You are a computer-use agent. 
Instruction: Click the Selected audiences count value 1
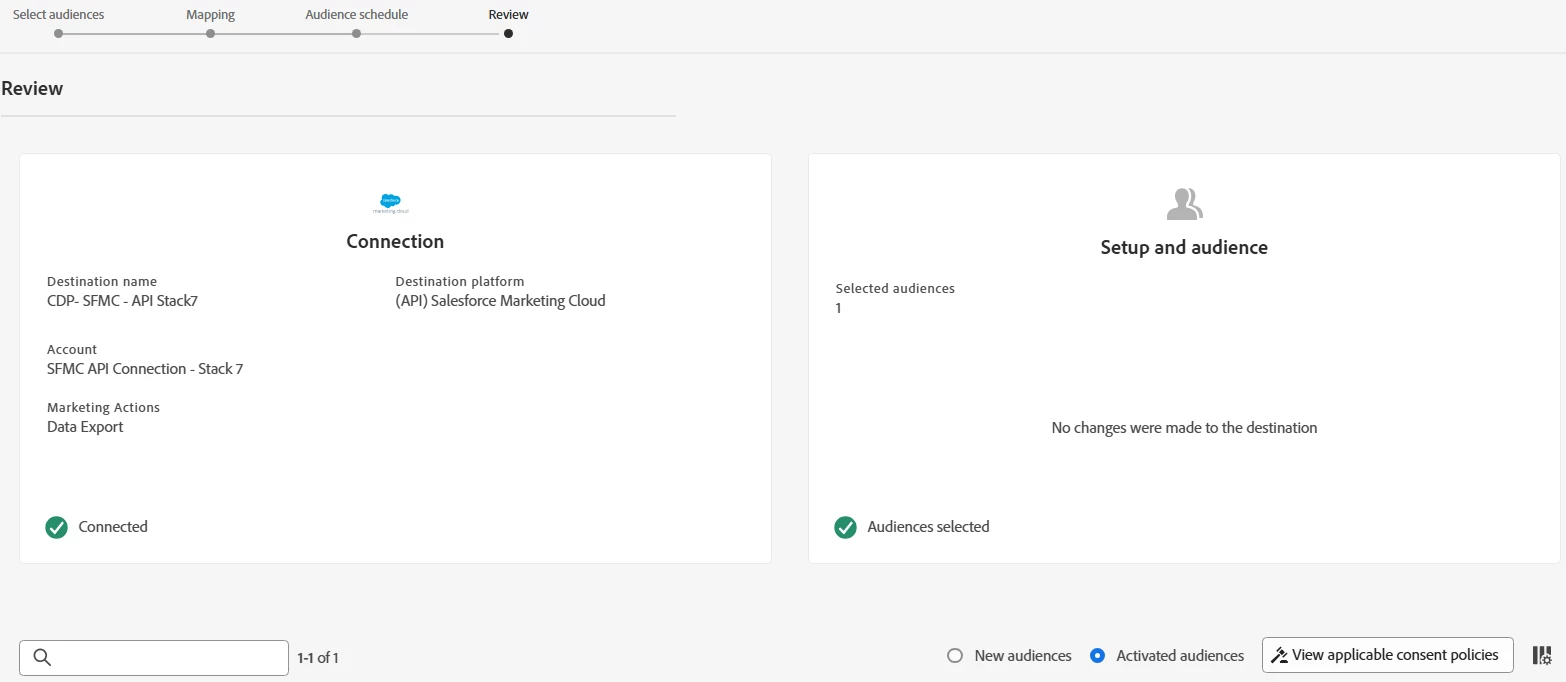[x=839, y=308]
